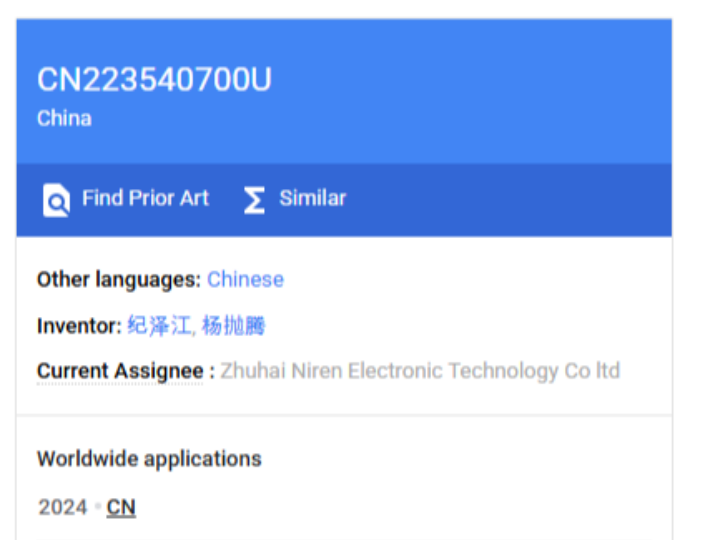Click the CN223540700U patent number heading

pyautogui.click(x=154, y=79)
